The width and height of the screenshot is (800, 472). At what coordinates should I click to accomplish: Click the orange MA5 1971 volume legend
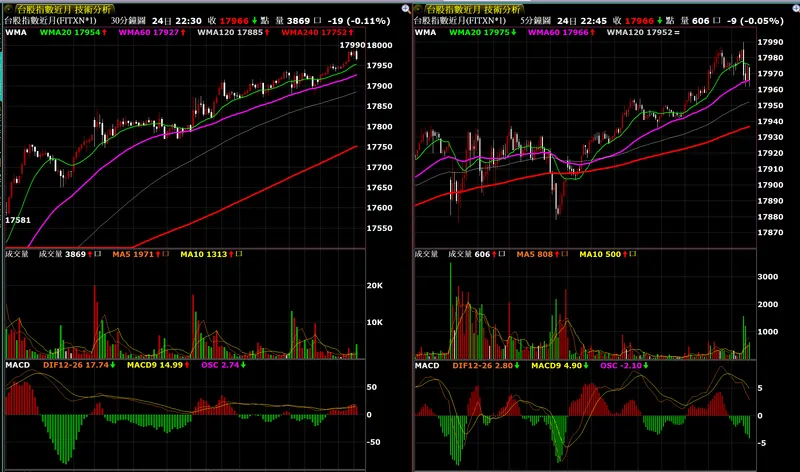(140, 254)
